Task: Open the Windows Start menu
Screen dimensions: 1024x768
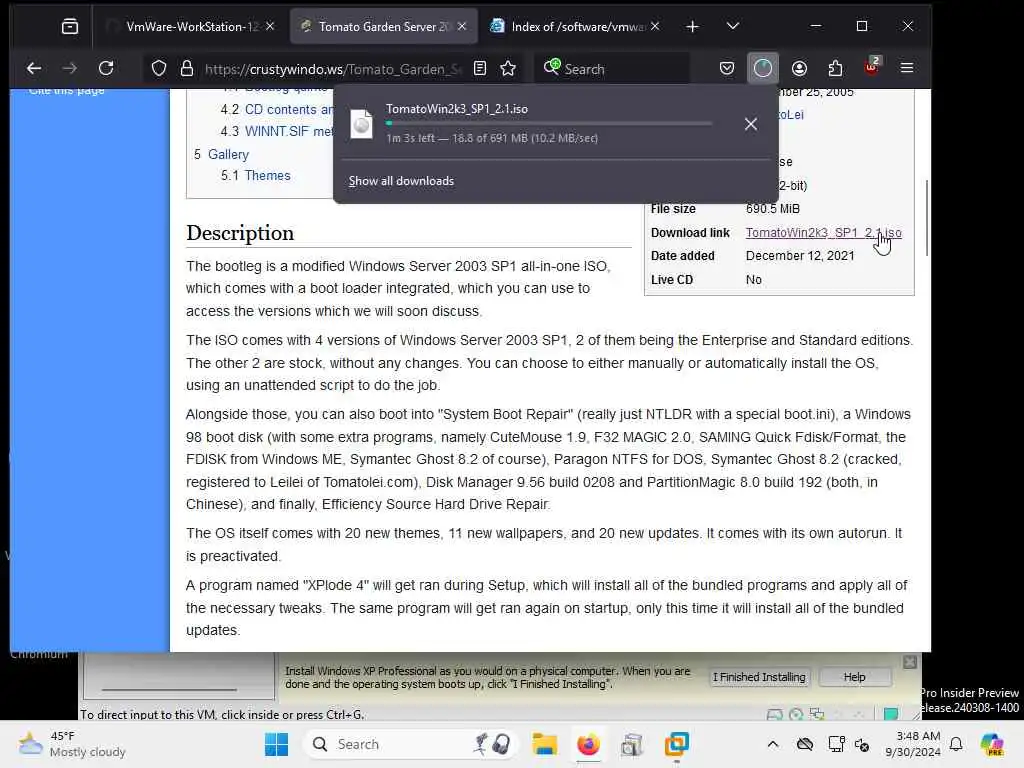Action: pos(277,744)
